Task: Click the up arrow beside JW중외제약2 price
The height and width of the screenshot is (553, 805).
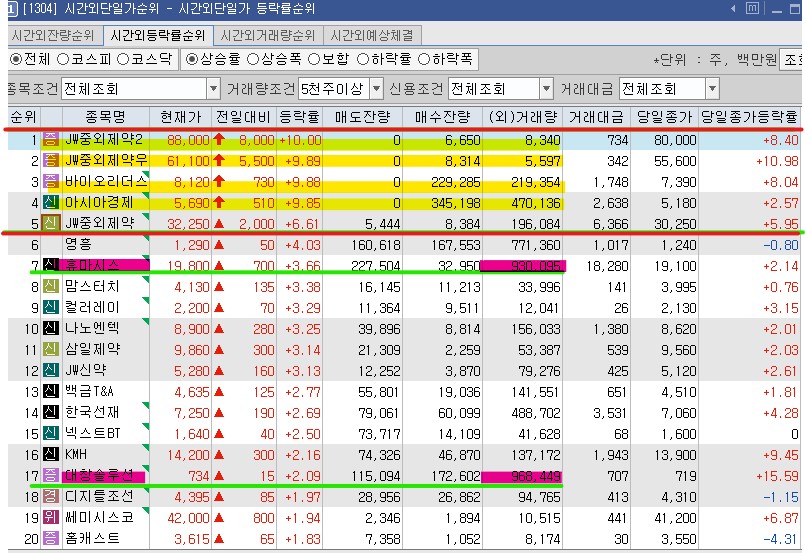Action: 219,139
